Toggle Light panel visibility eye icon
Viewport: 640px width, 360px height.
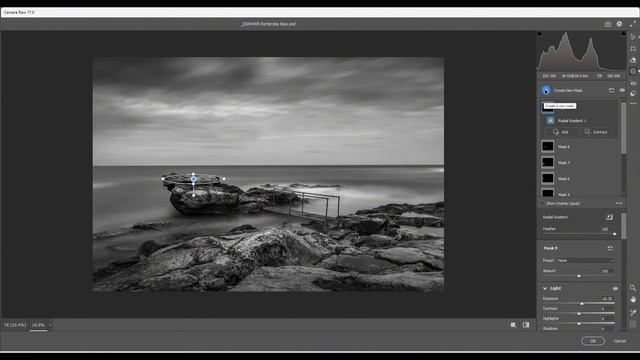tap(615, 289)
